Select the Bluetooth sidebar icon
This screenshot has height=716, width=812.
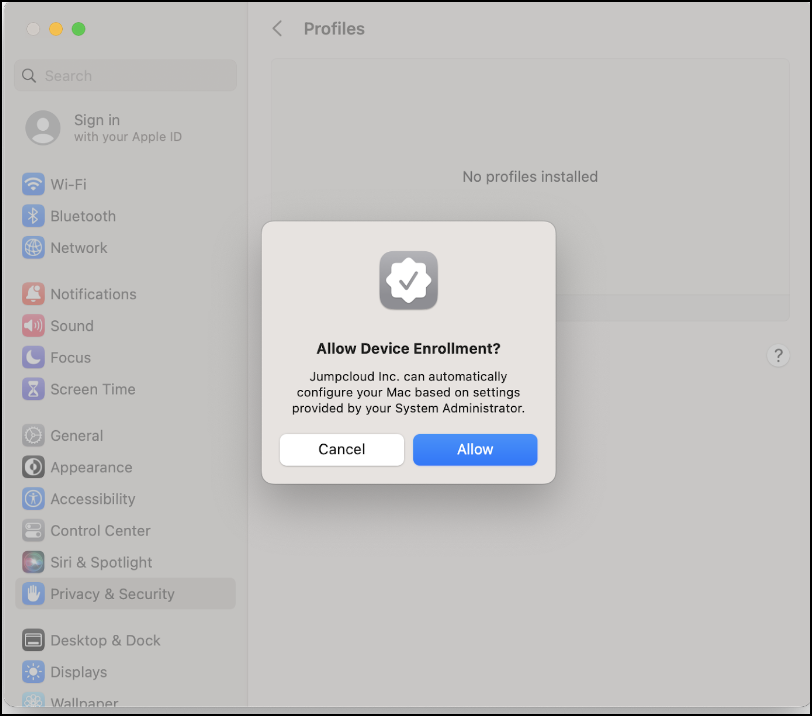34,216
